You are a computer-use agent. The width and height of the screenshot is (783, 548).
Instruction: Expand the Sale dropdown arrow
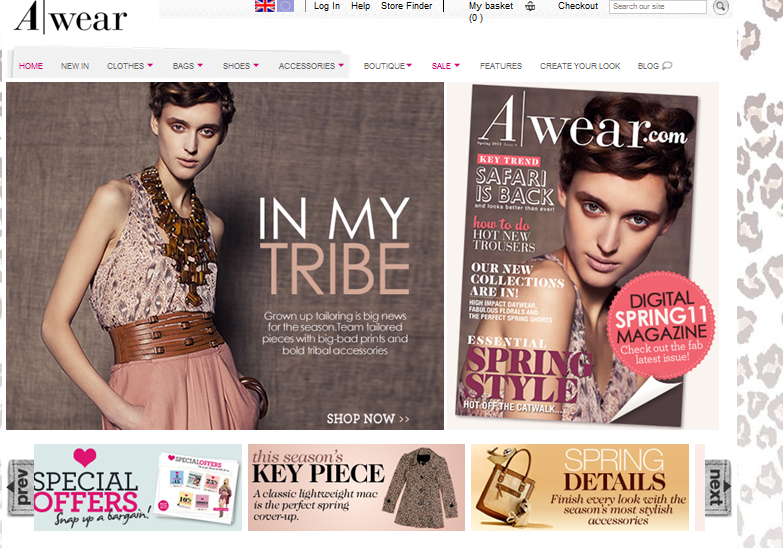457,65
